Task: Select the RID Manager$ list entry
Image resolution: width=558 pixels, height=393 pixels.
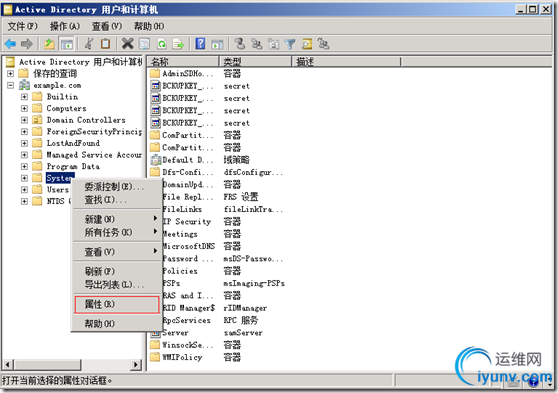Action: tap(189, 308)
